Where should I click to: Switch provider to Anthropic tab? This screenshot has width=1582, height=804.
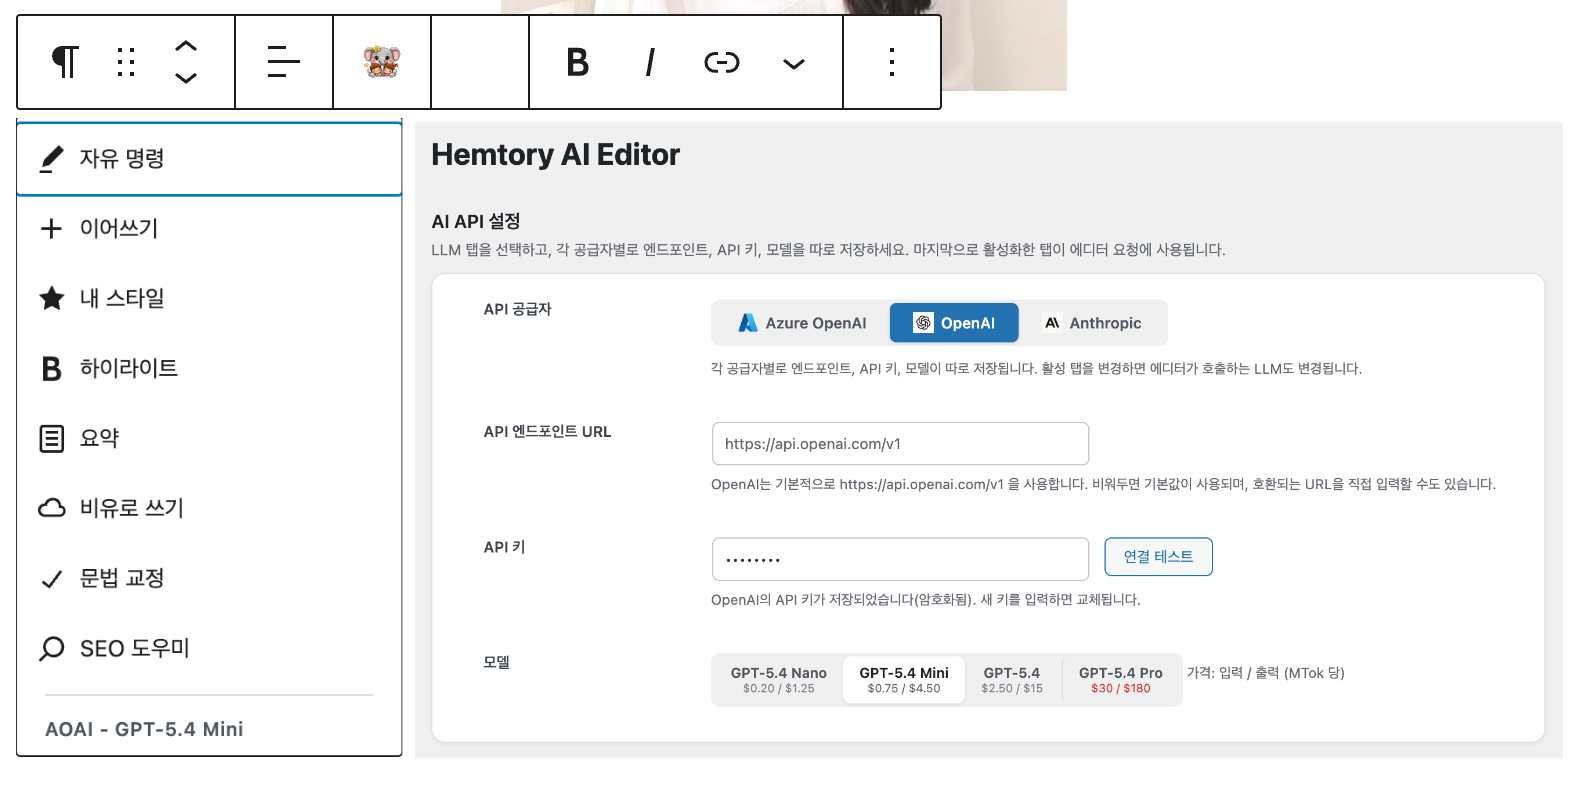tap(1092, 323)
